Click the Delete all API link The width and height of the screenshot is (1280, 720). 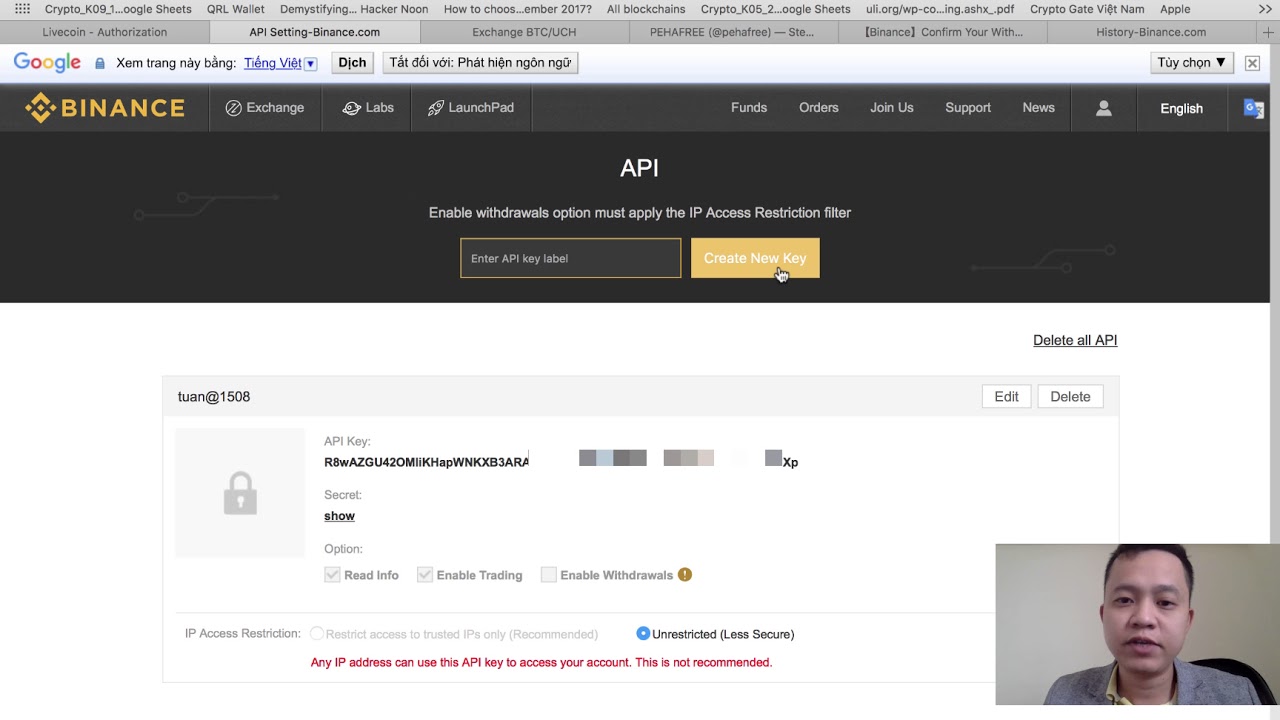point(1075,340)
